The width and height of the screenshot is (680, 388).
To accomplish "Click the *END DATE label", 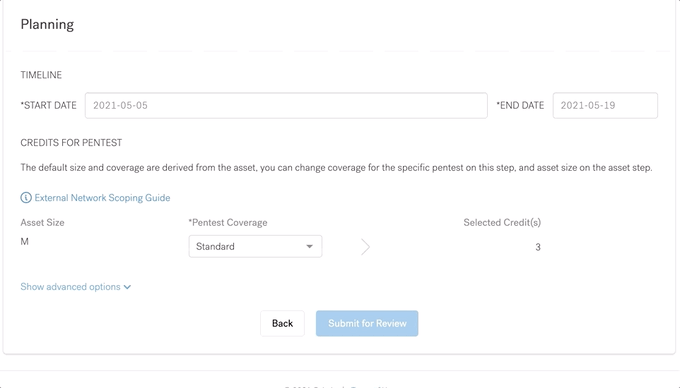I will [520, 105].
